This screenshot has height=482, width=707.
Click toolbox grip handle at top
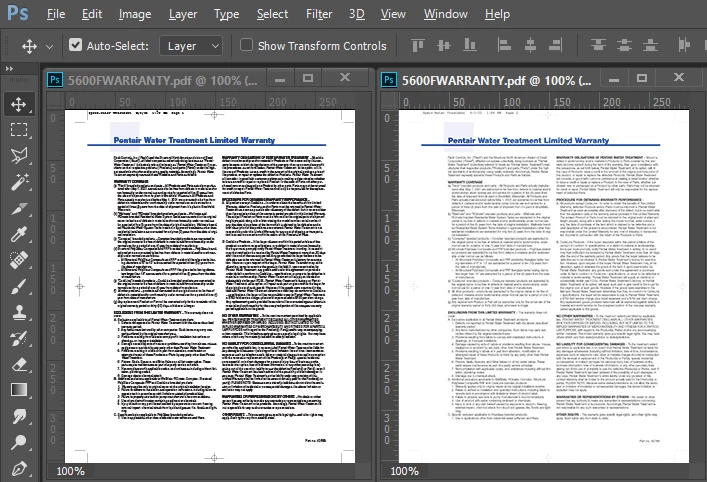pos(19,80)
